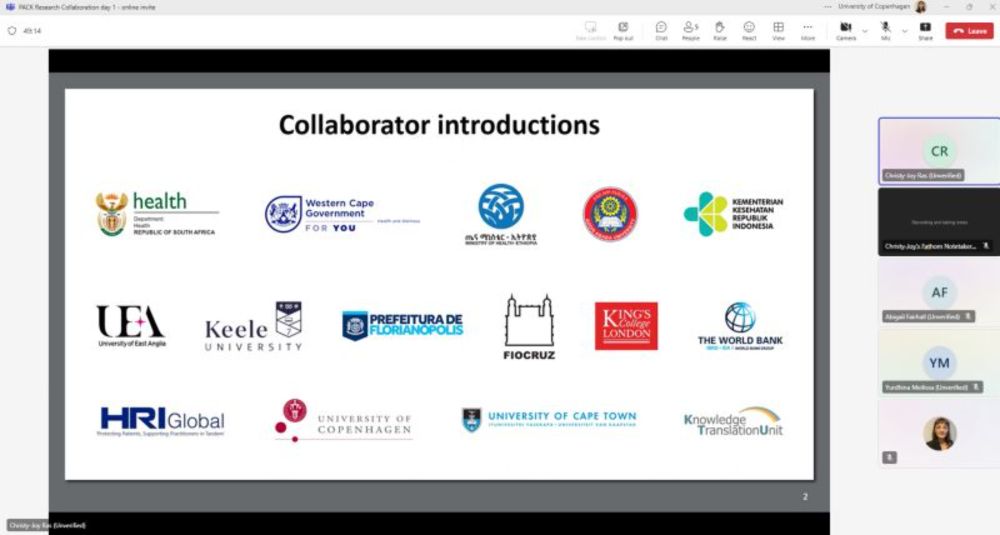The image size is (1000, 535).
Task: Unmute the Mic
Action: click(x=886, y=31)
